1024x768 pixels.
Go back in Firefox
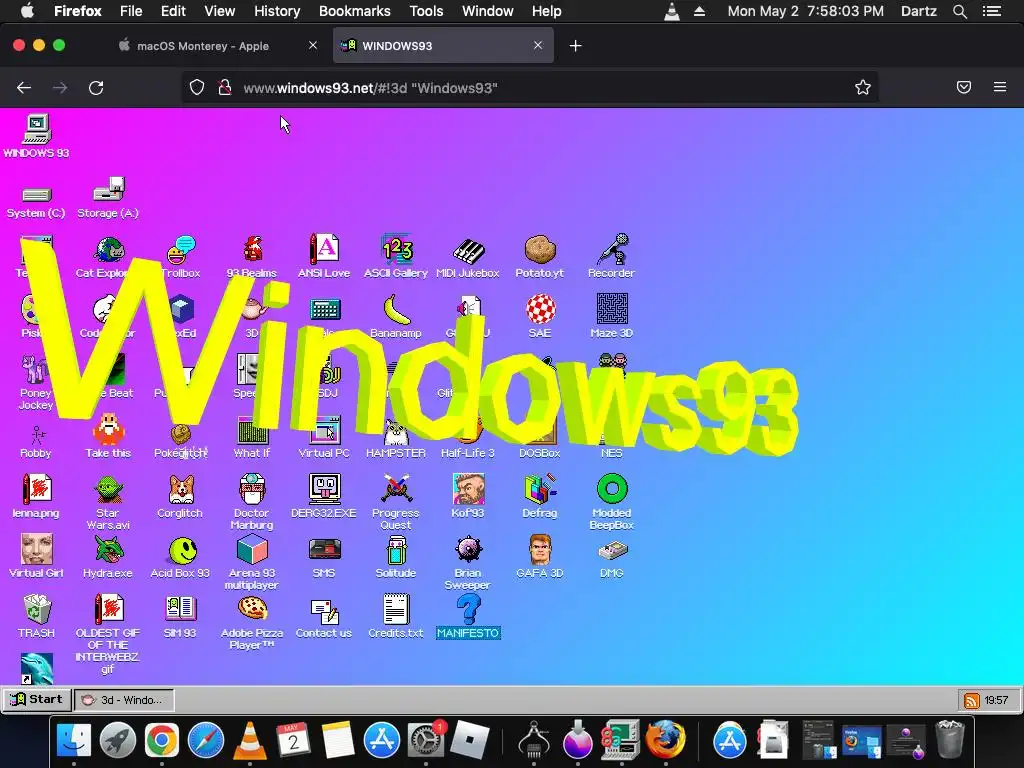[24, 88]
